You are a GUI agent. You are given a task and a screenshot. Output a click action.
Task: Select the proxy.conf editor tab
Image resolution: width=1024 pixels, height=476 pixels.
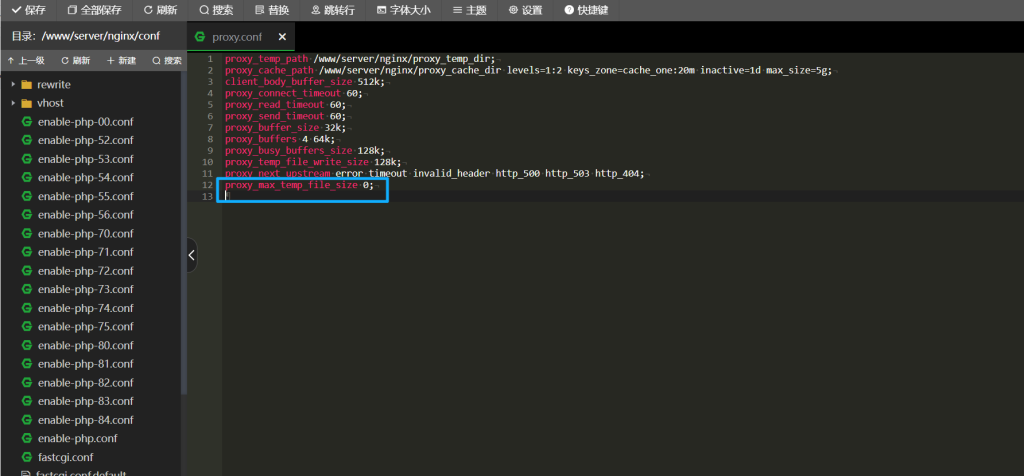pos(234,37)
